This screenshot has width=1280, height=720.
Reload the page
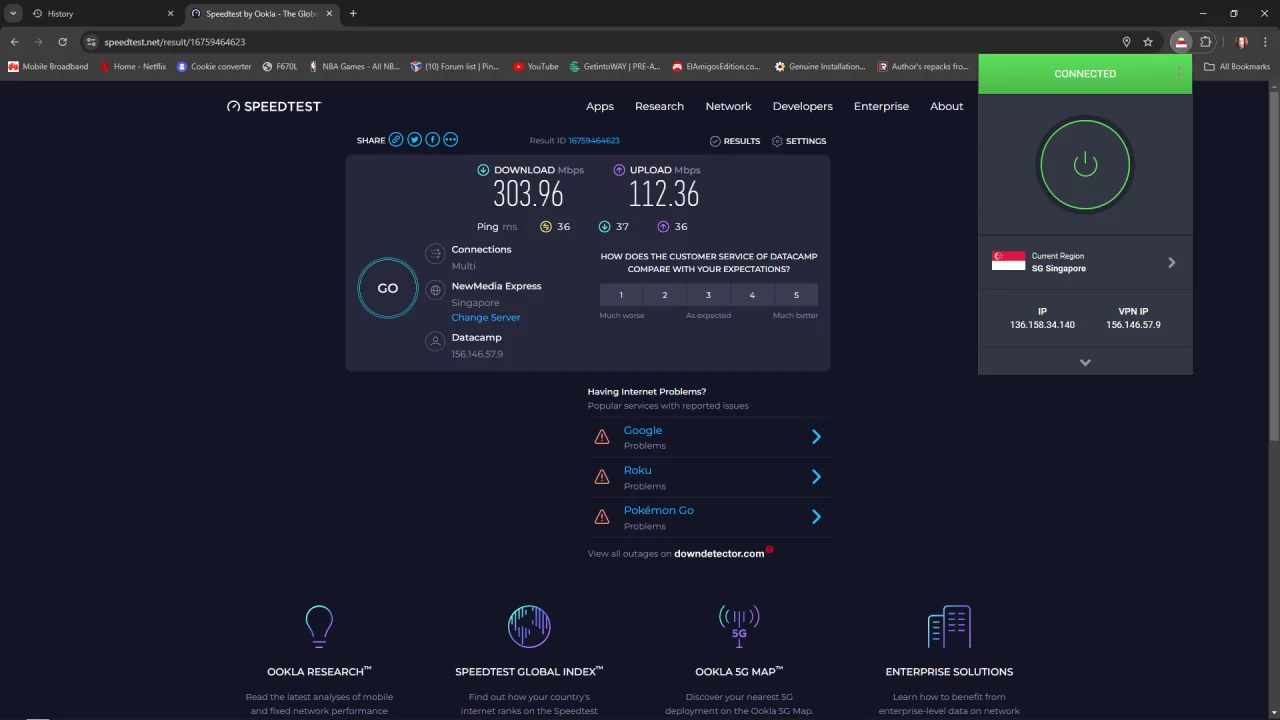click(62, 42)
